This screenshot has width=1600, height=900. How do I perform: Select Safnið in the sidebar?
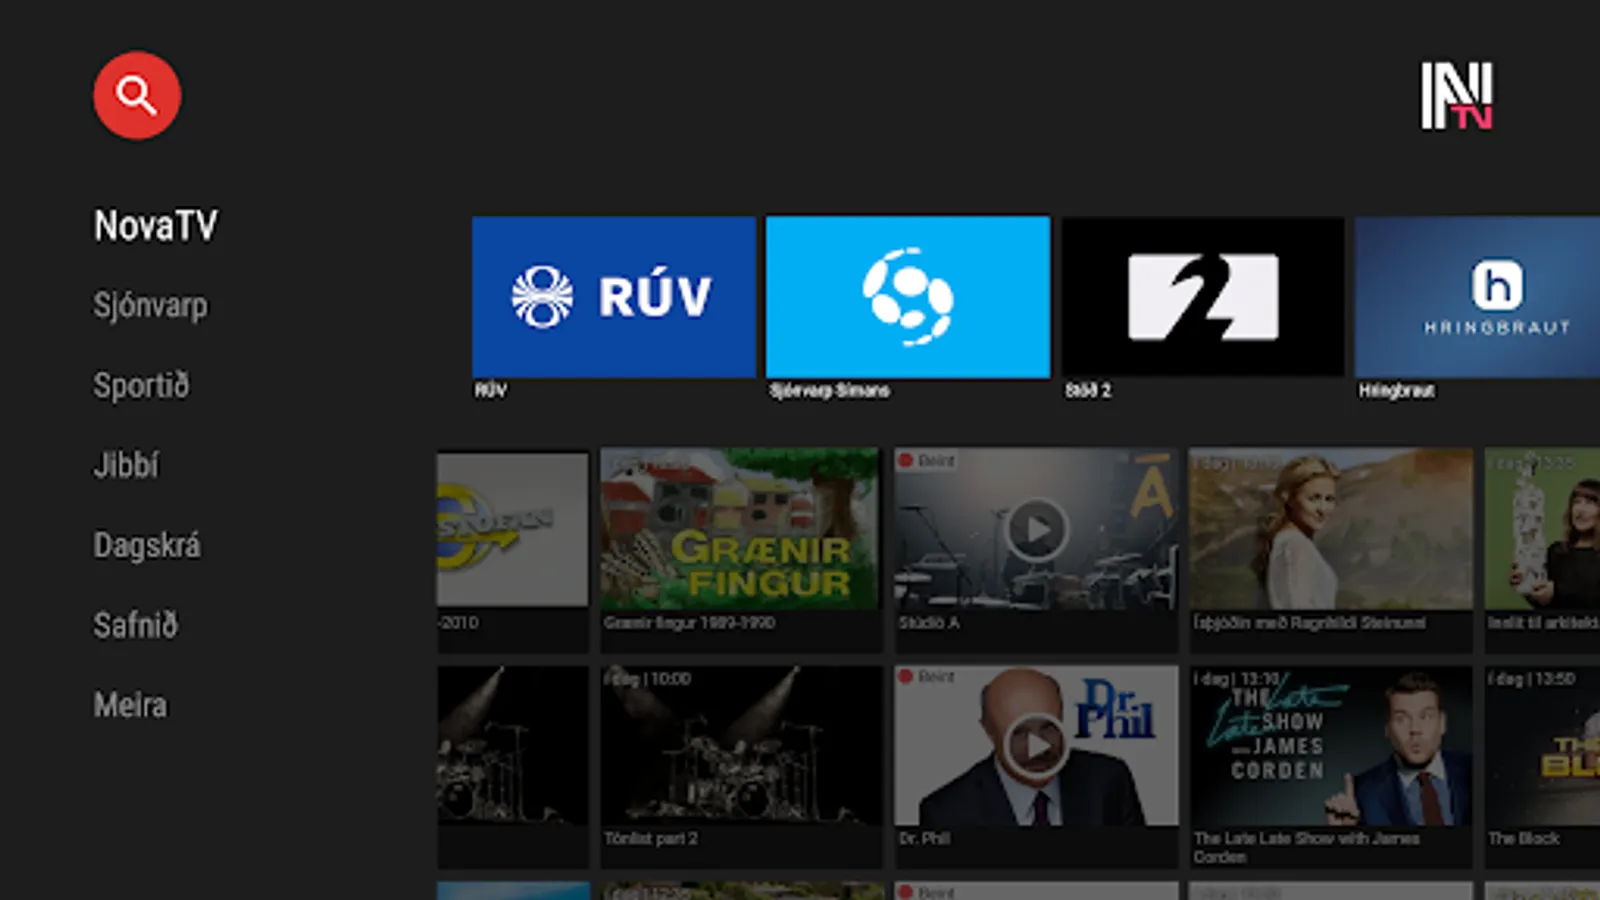(x=135, y=625)
